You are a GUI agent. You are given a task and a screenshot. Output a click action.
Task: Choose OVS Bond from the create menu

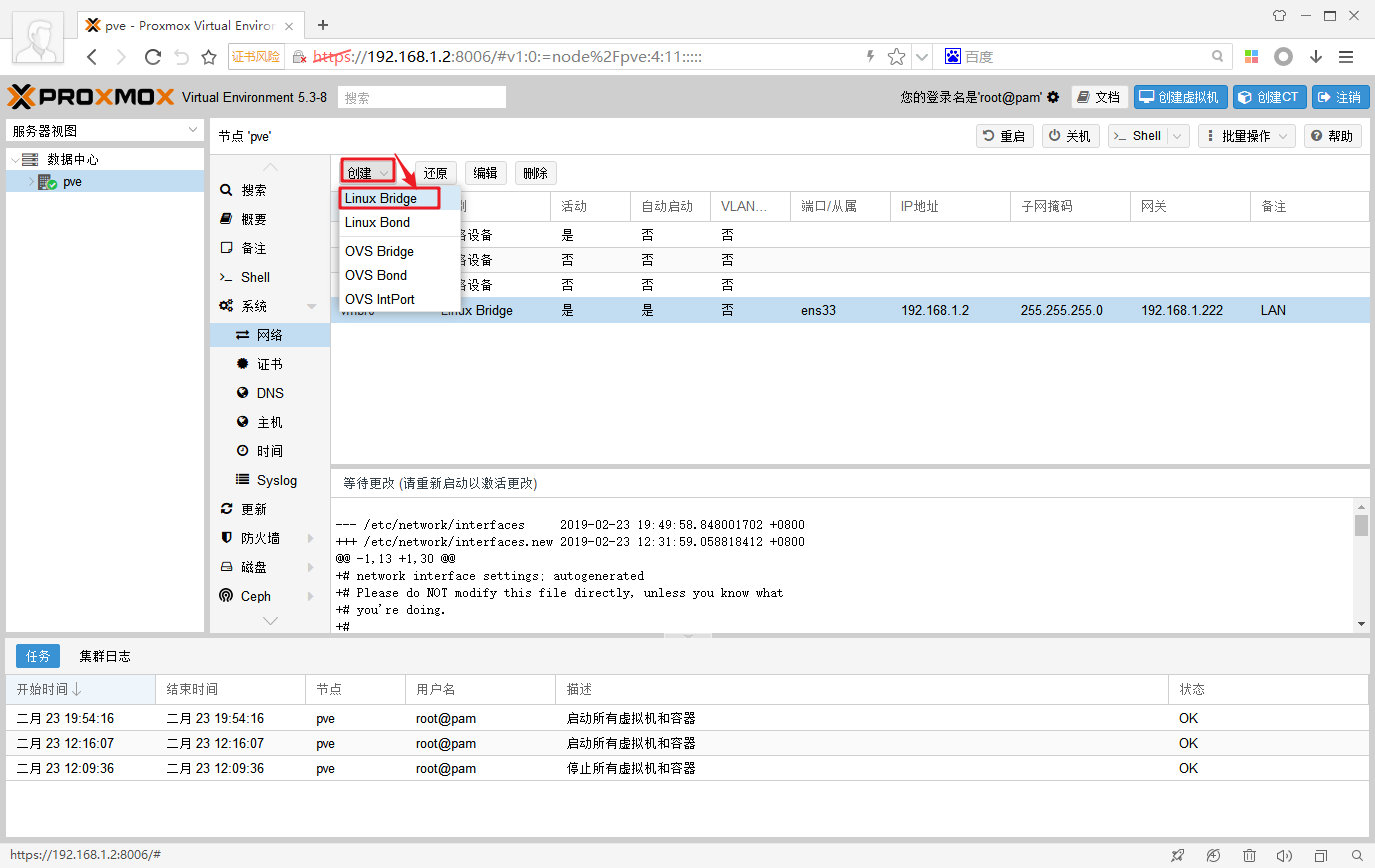[x=397, y=275]
